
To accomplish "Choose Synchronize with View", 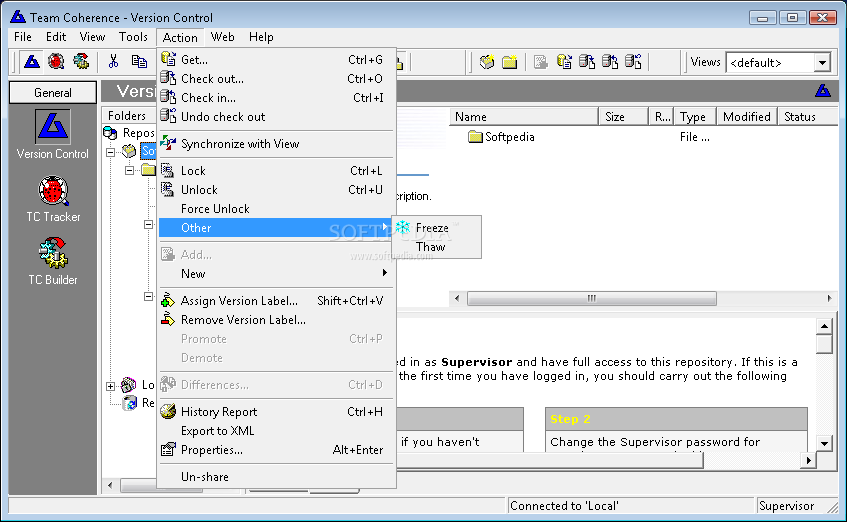I will click(277, 144).
